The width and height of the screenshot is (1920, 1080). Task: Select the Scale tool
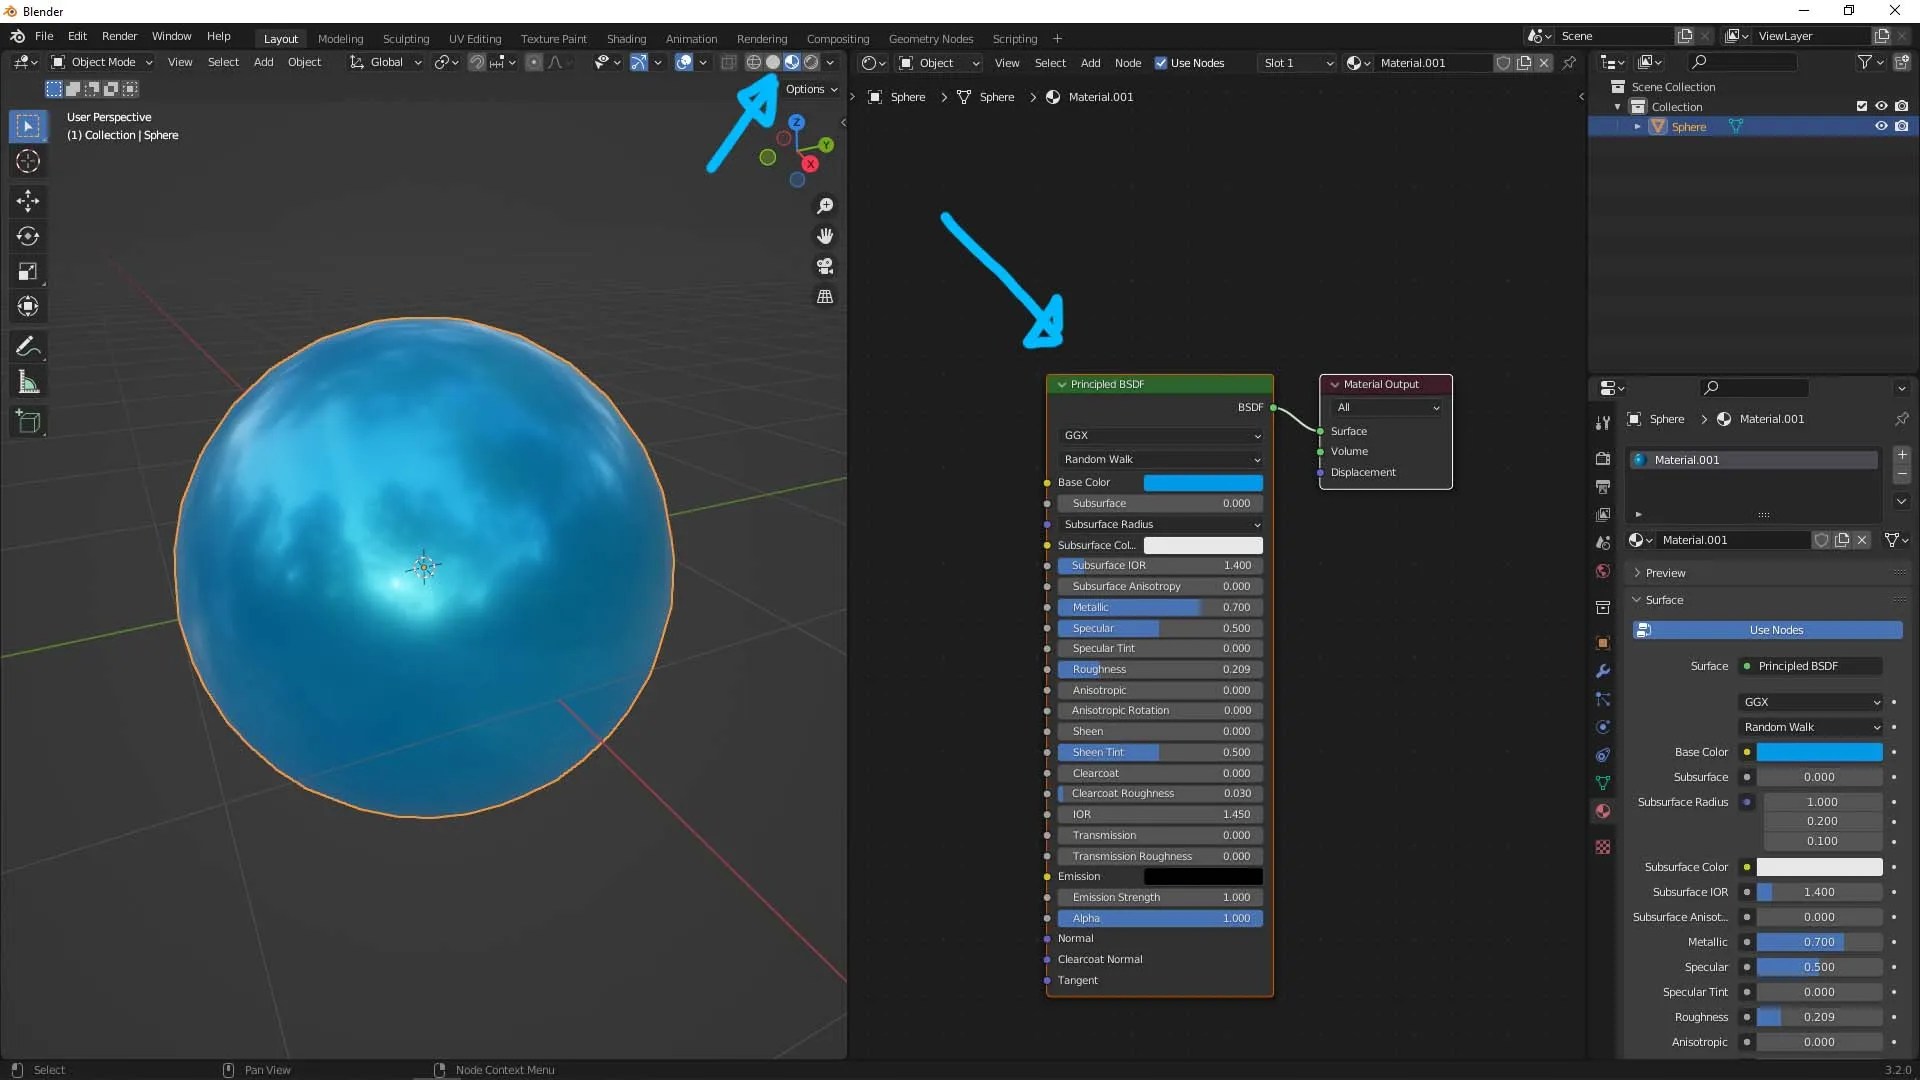click(x=28, y=271)
